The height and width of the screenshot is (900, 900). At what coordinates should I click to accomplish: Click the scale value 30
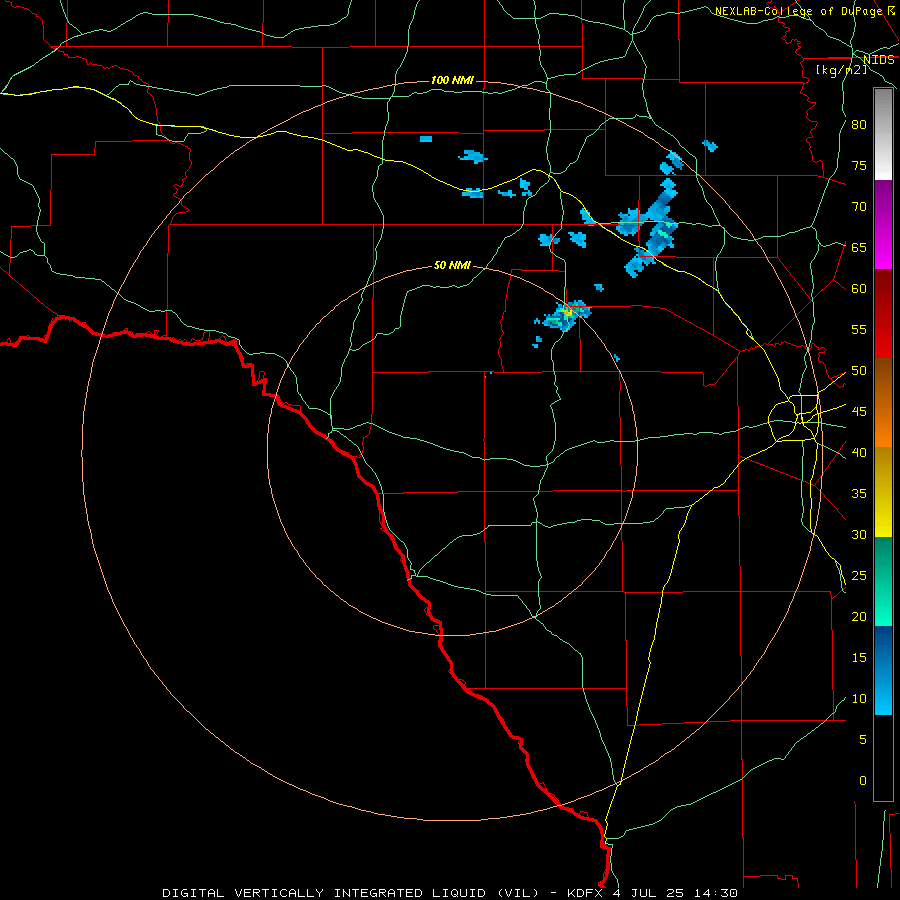coord(859,535)
